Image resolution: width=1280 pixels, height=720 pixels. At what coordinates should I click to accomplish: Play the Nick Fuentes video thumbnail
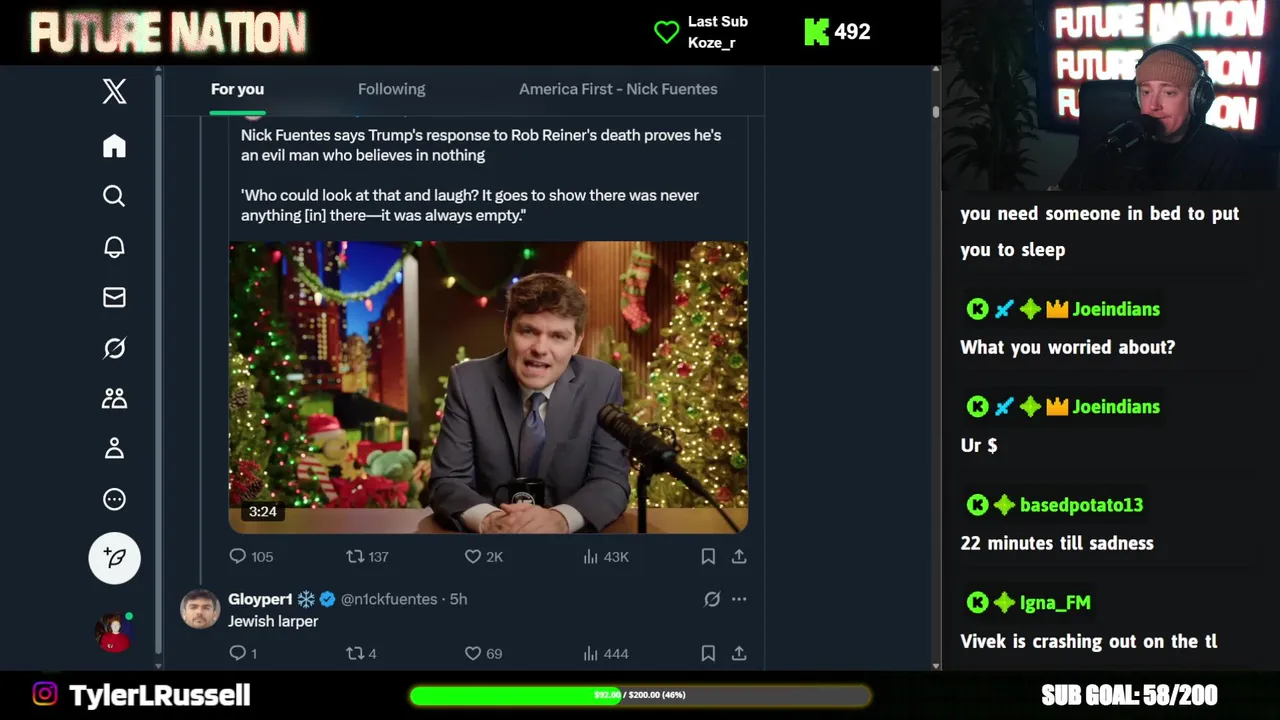488,387
